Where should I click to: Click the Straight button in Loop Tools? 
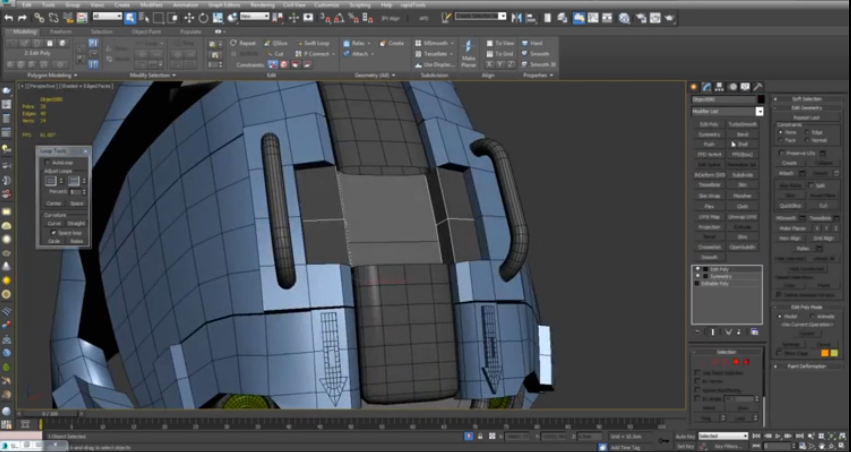point(77,224)
